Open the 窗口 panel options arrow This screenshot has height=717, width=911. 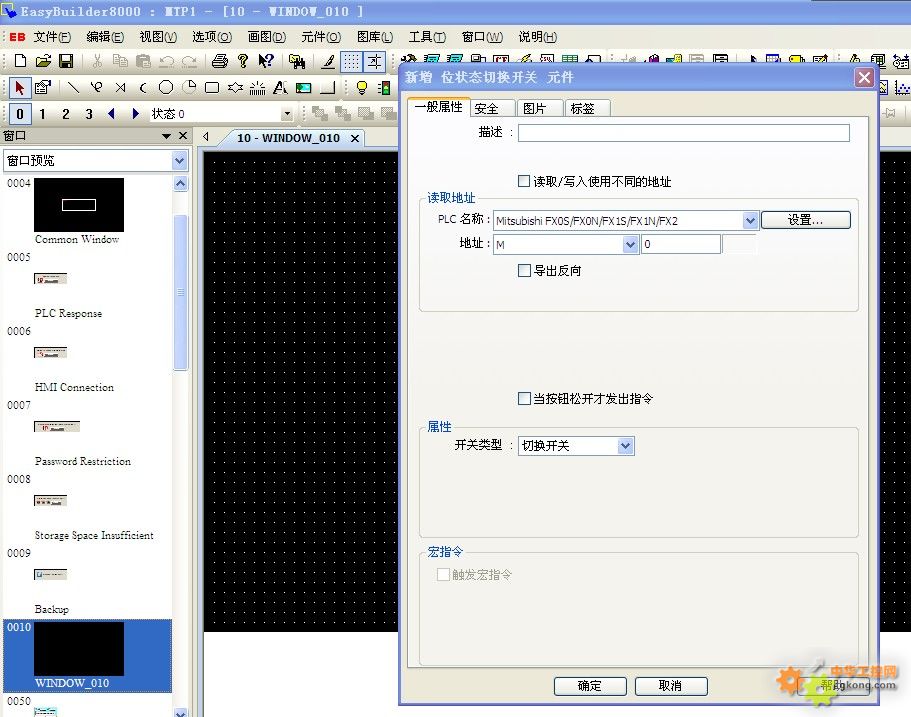coord(166,136)
